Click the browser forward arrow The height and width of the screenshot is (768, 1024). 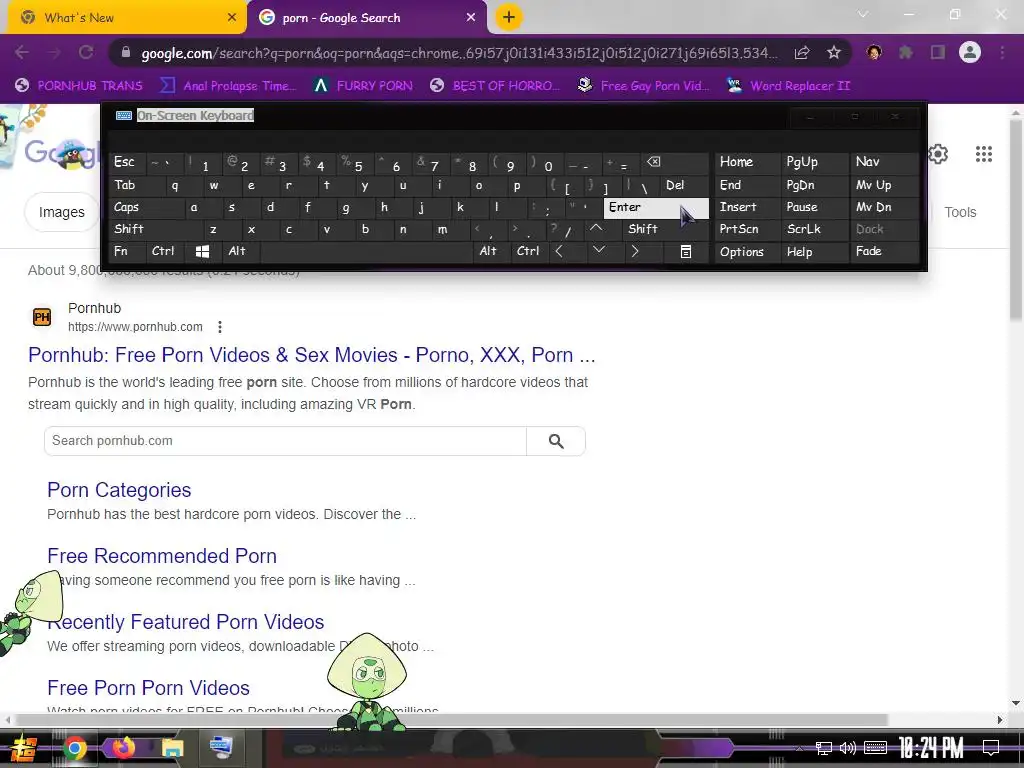click(54, 53)
